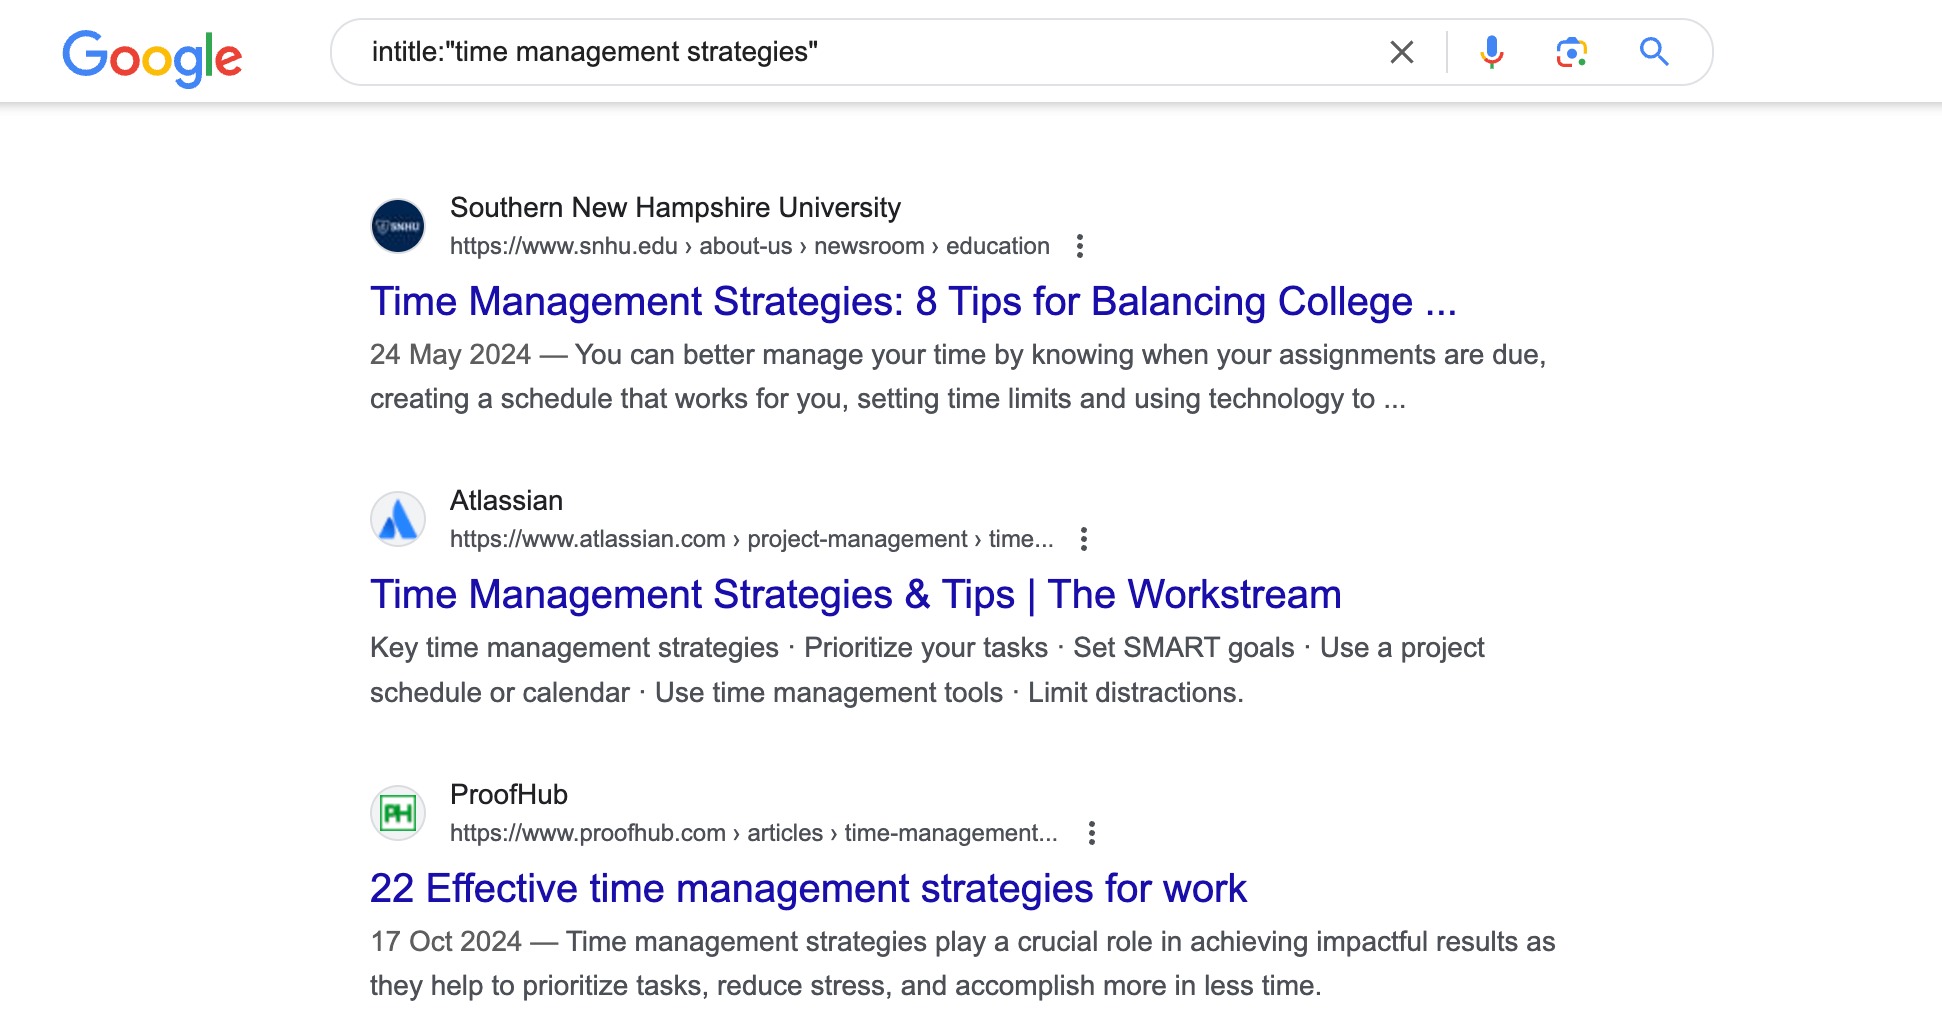Viewport: 1942px width, 1036px height.
Task: Clear the search query text
Action: point(1402,52)
